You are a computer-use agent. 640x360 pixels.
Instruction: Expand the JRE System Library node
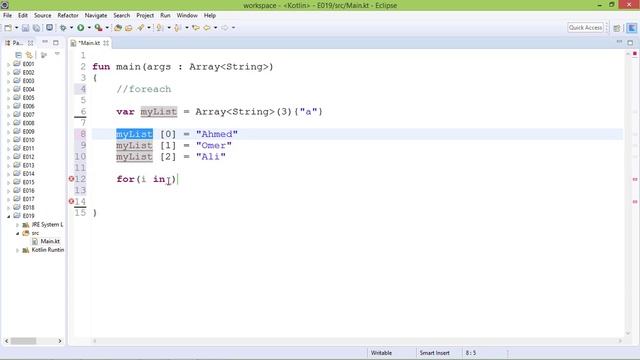18,225
